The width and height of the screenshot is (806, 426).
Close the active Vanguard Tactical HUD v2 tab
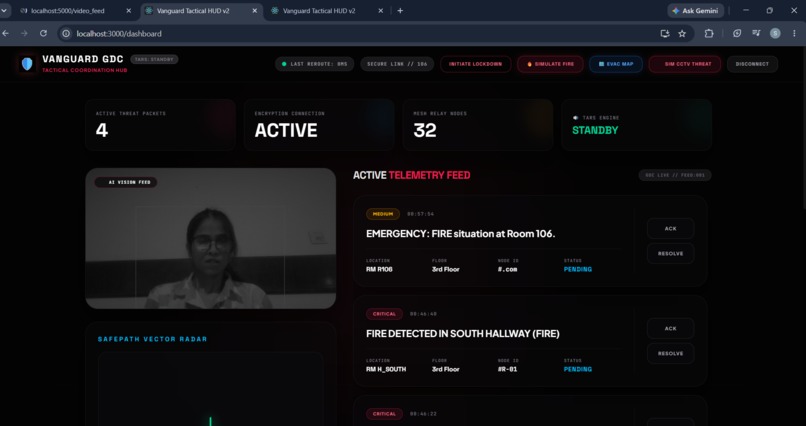click(x=254, y=11)
